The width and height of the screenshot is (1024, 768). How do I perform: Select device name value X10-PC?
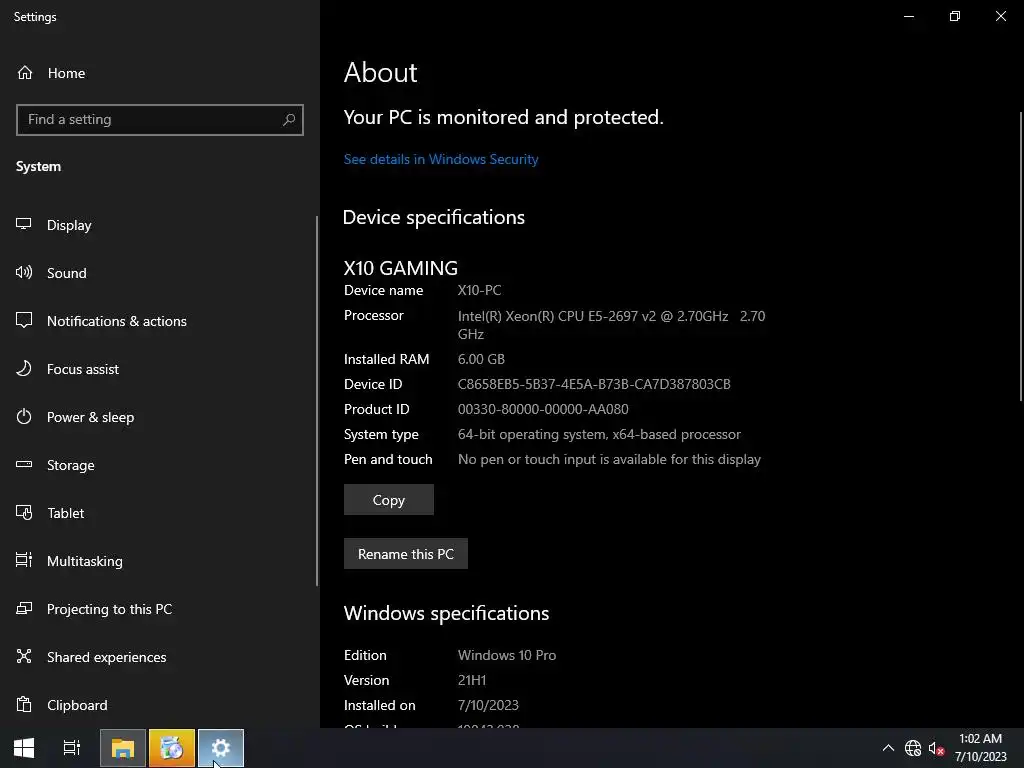coord(479,290)
